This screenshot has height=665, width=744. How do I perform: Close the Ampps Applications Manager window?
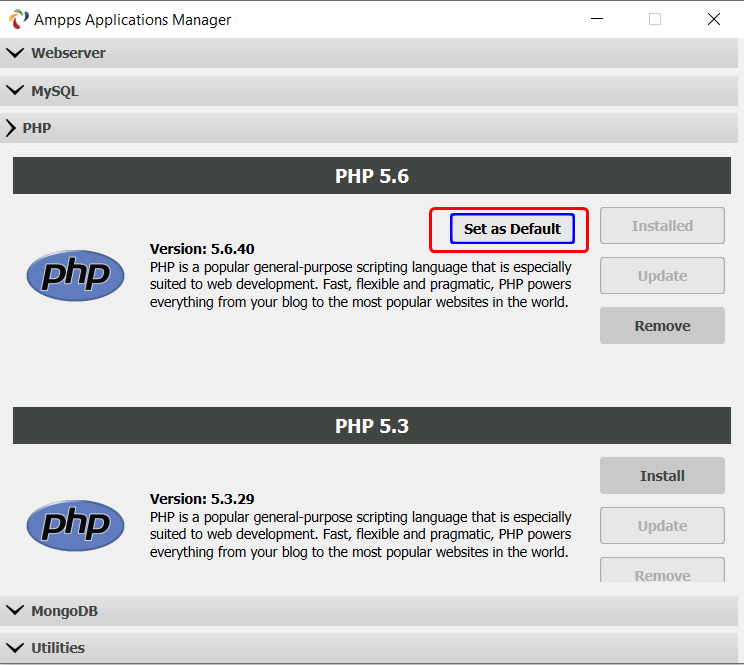tap(714, 19)
